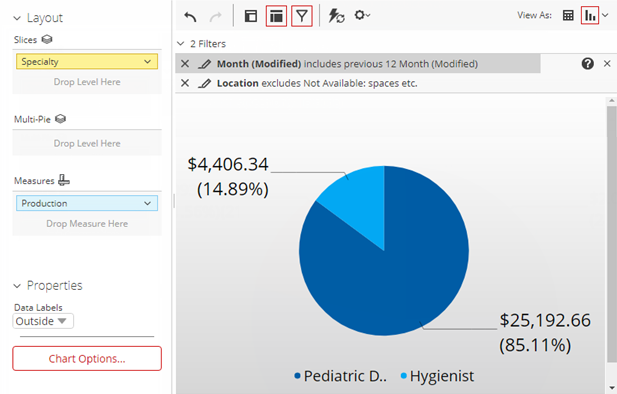Edit the Location filter pencil
This screenshot has width=617, height=394.
click(204, 83)
